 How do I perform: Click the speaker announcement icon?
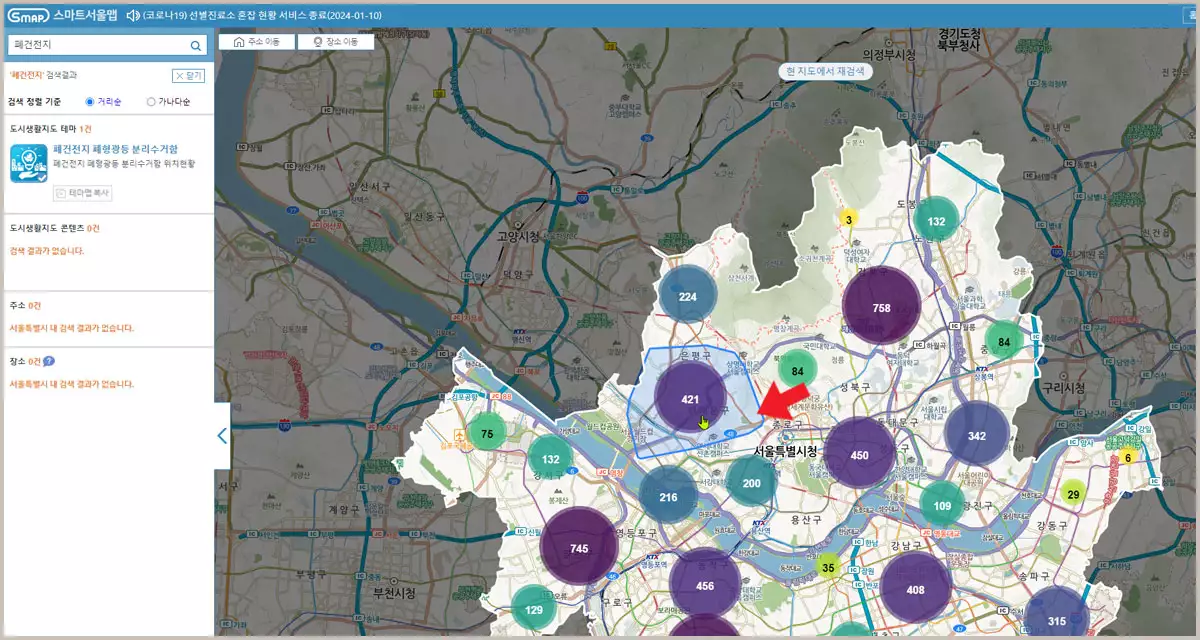pos(131,16)
